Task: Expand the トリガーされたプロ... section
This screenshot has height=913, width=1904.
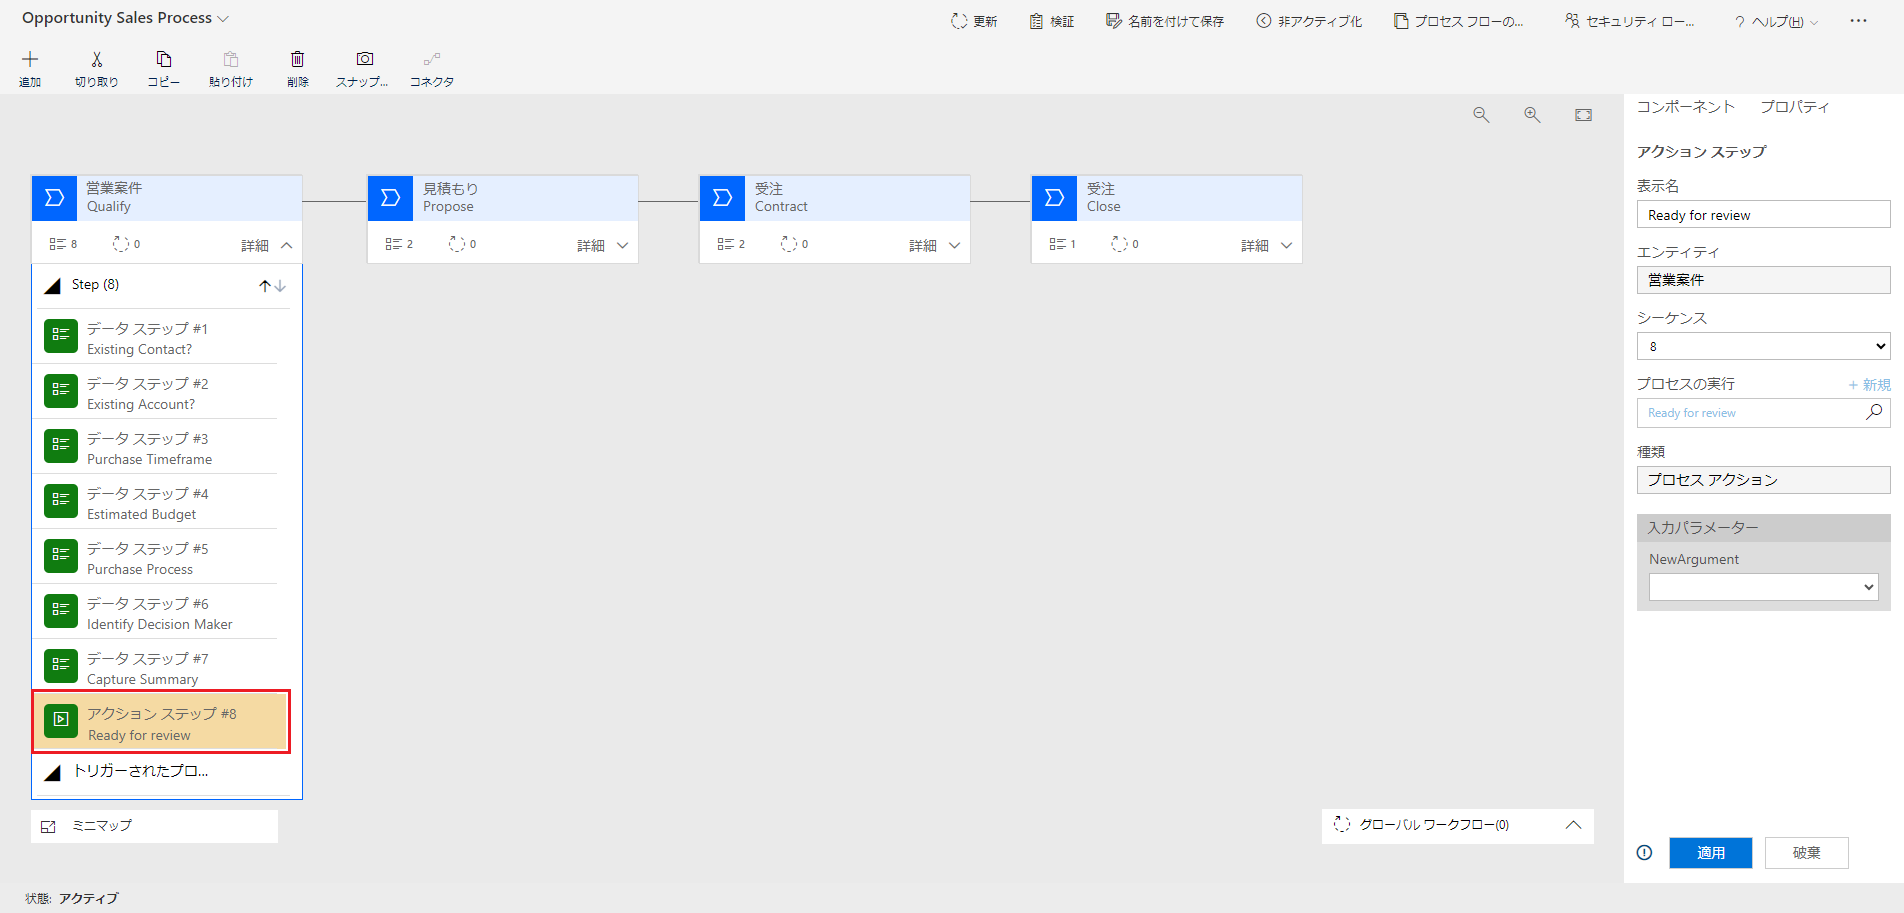Action: 53,772
